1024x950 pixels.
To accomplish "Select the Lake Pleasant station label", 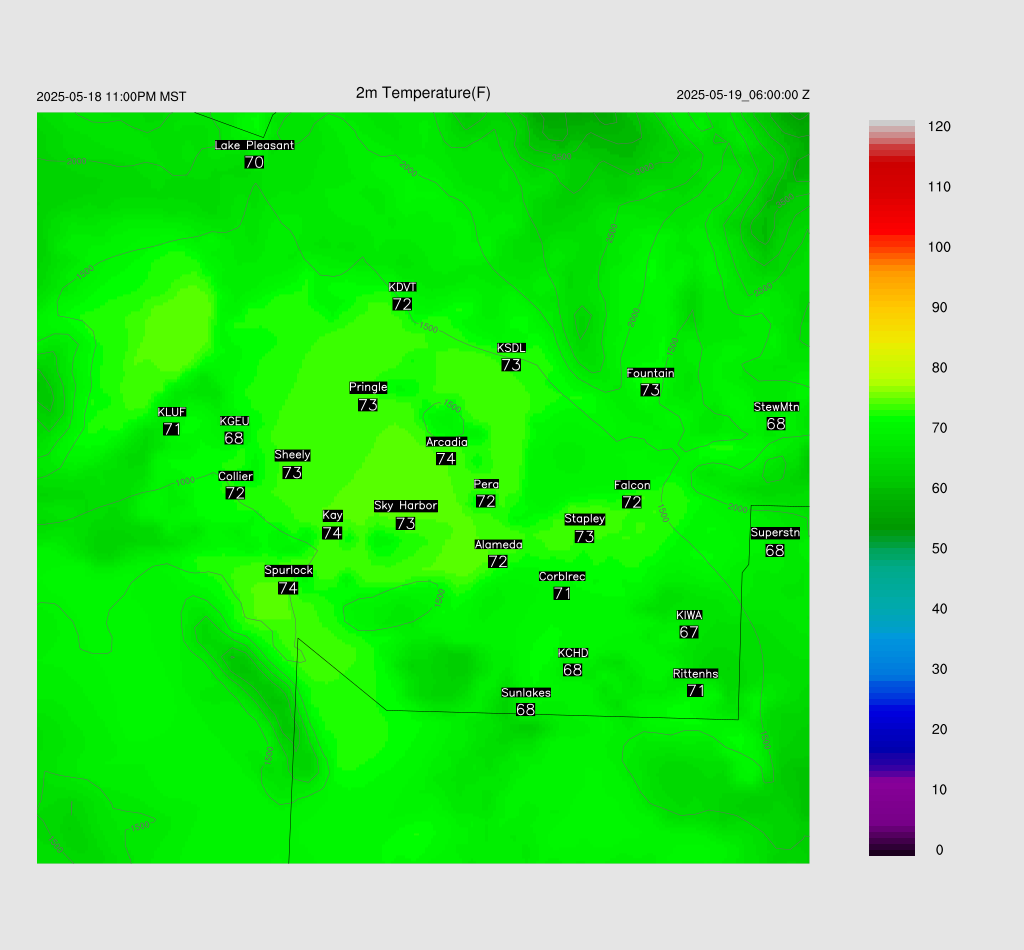I will [255, 145].
